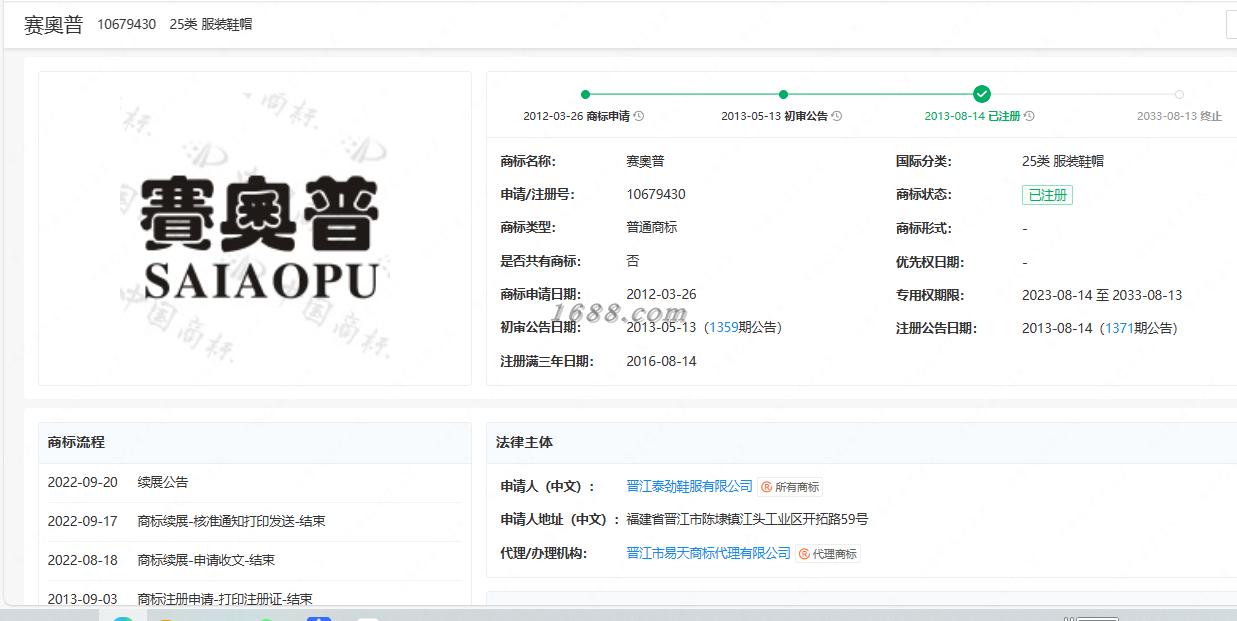Open the 1371 announcement issue link
Image resolution: width=1237 pixels, height=621 pixels.
(1119, 328)
